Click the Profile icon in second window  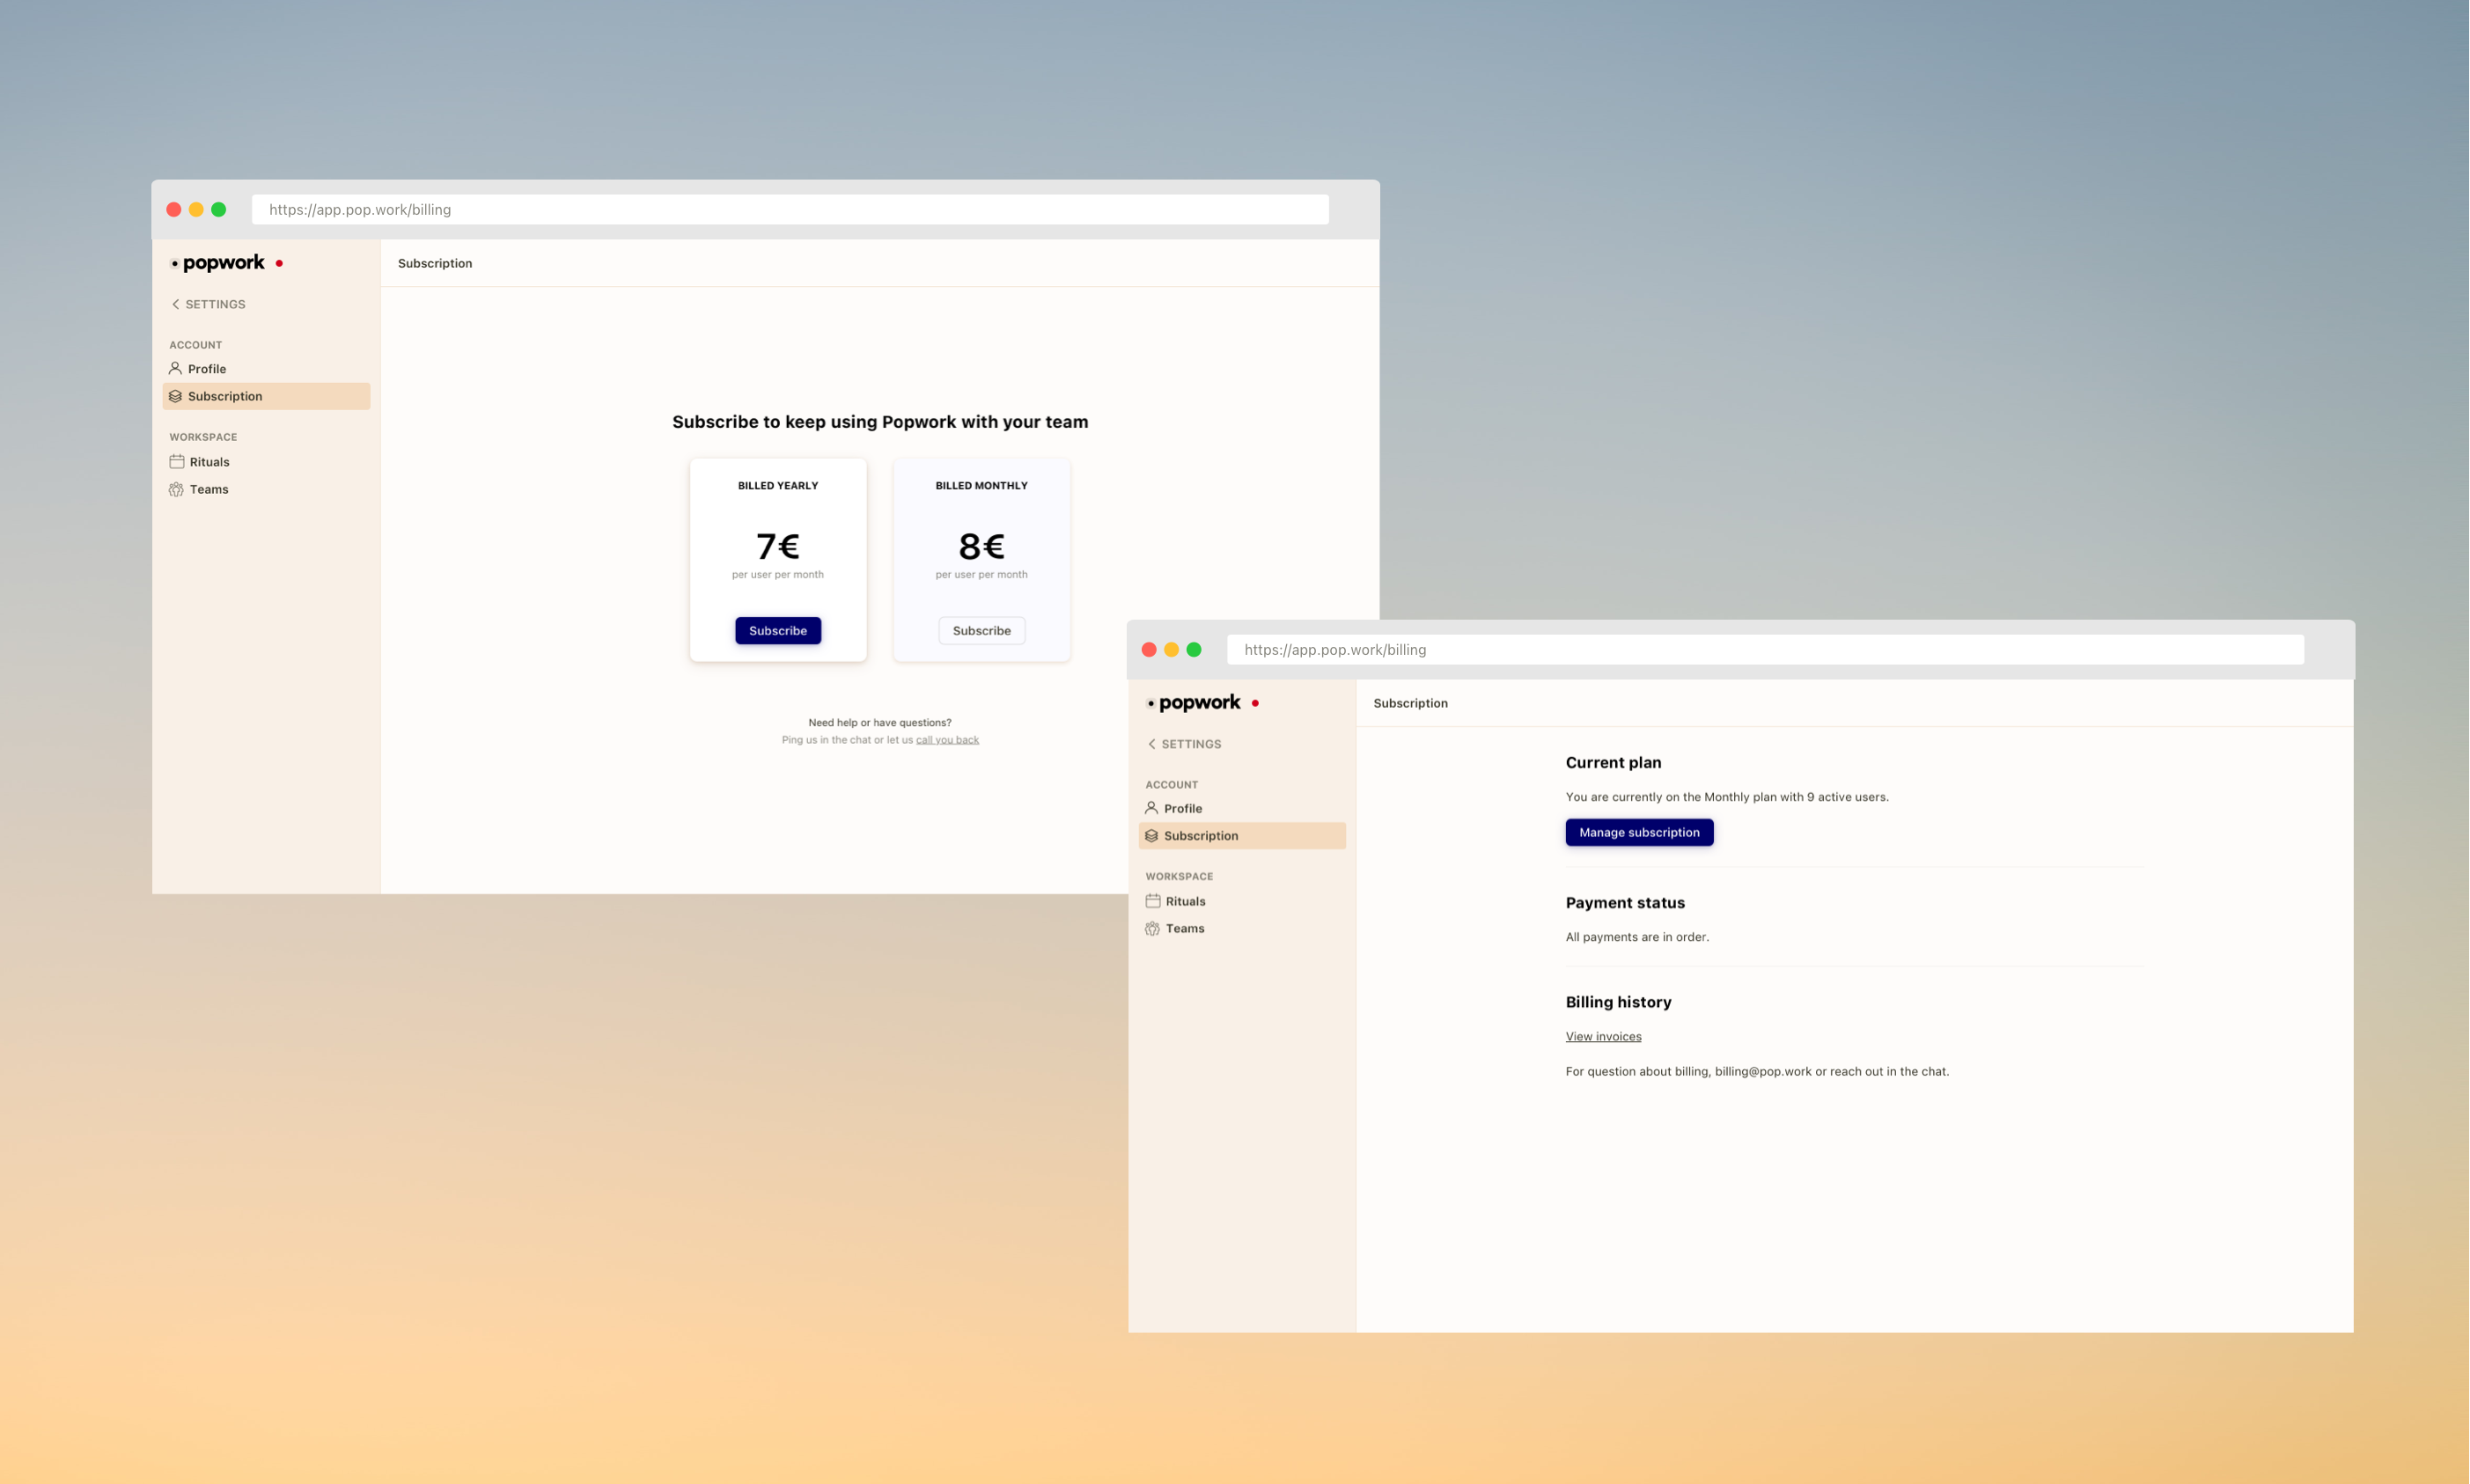point(1150,808)
